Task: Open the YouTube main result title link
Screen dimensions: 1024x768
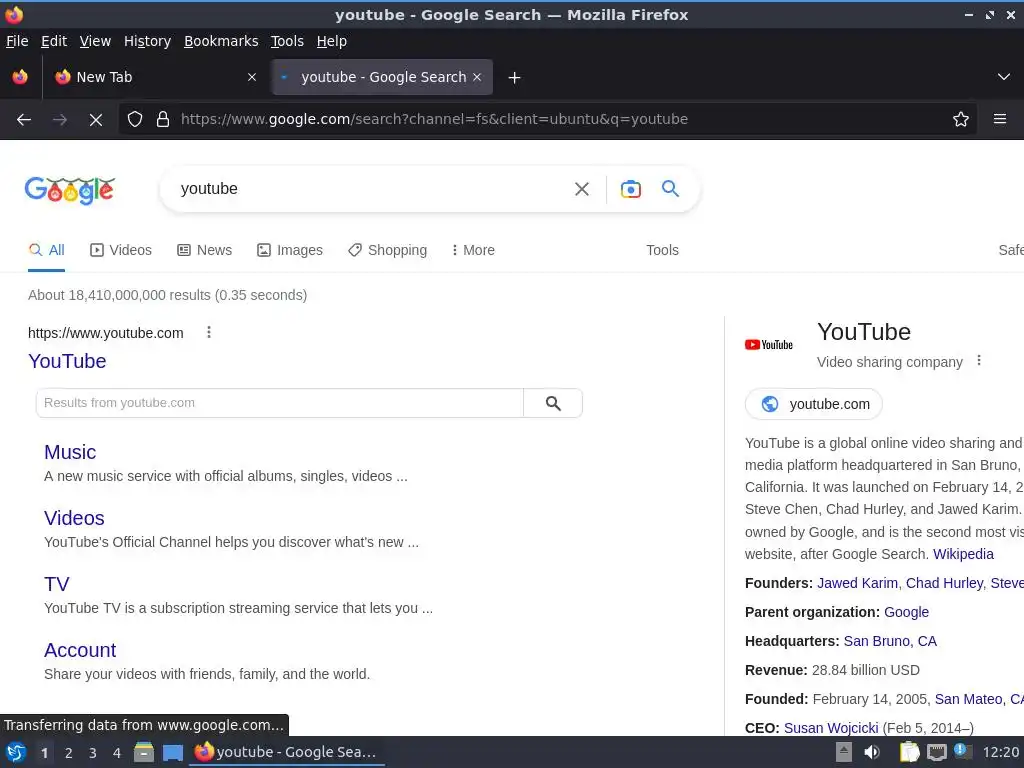Action: point(67,361)
